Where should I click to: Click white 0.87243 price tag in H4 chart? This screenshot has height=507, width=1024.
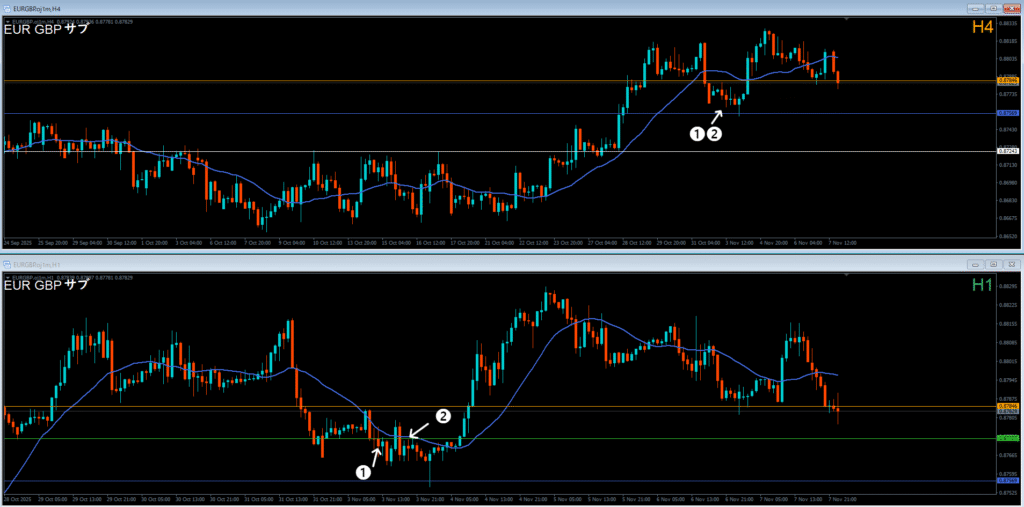click(1008, 152)
